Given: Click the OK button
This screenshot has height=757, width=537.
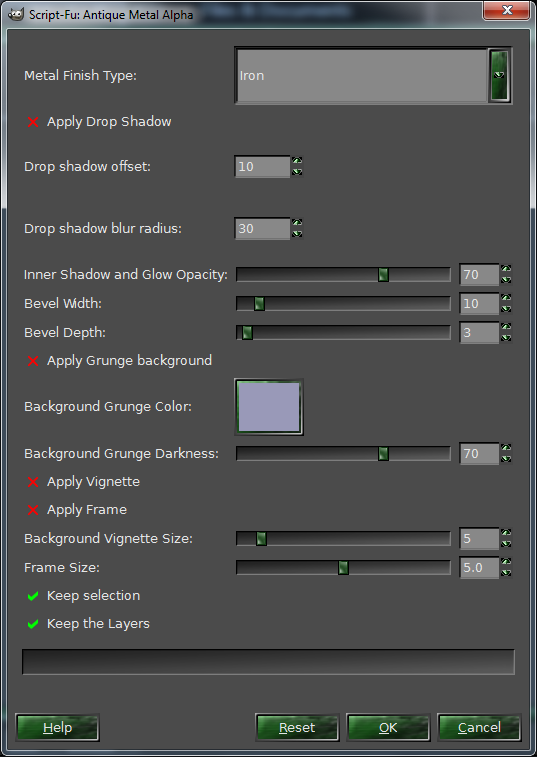Looking at the screenshot, I should click(x=388, y=728).
